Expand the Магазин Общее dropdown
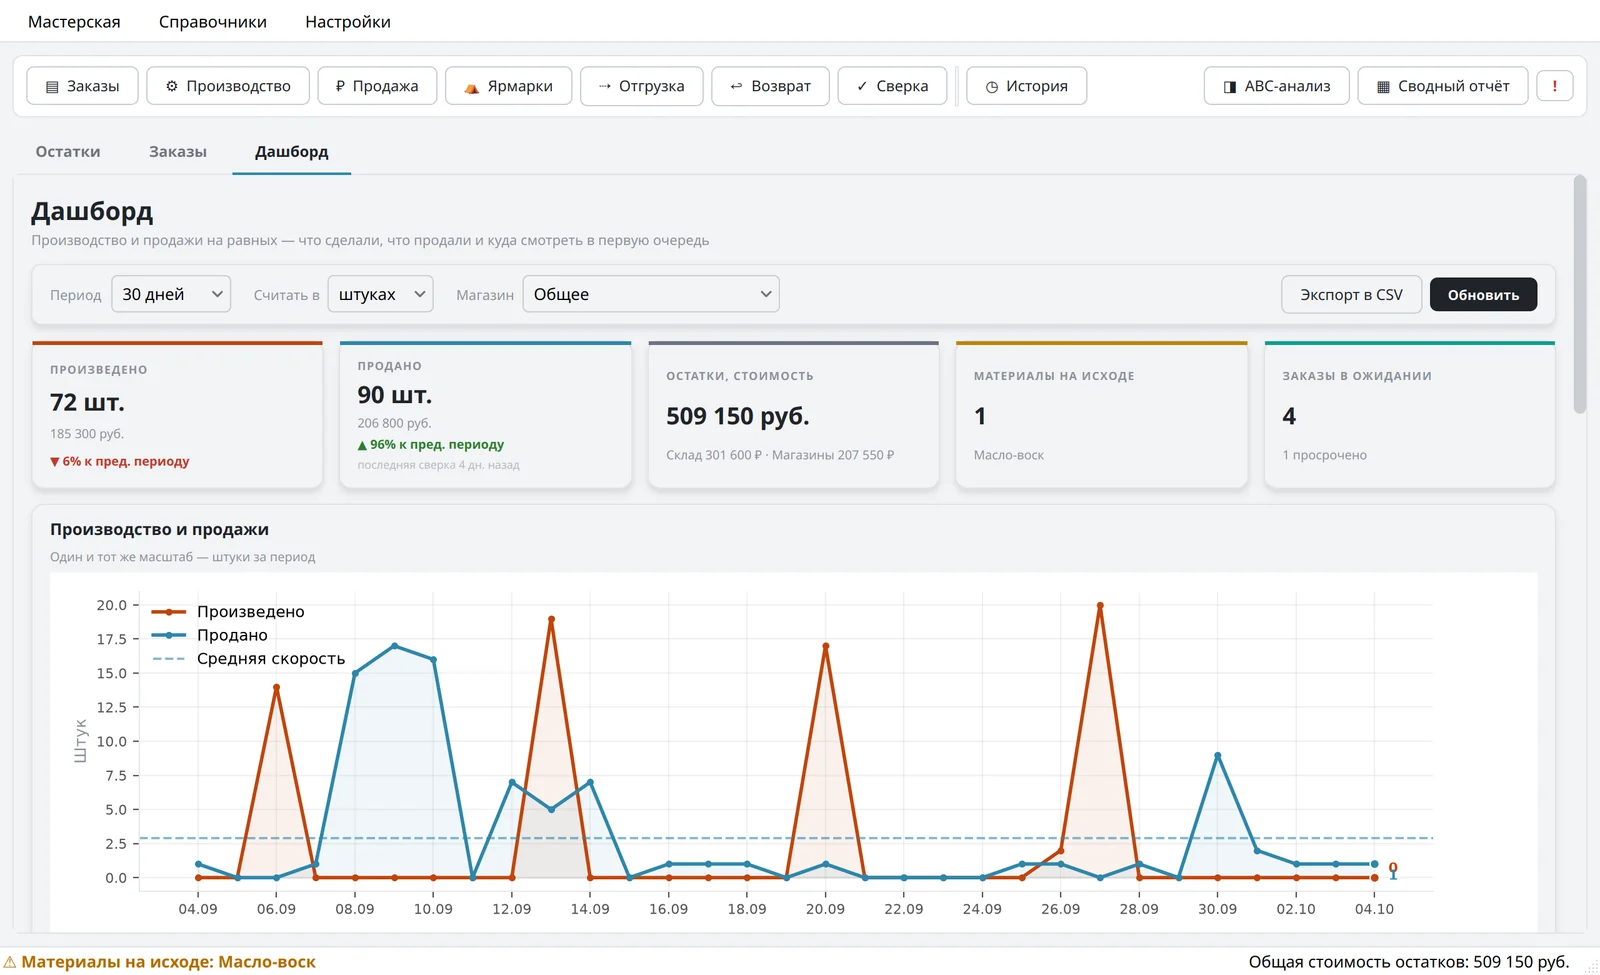 coord(651,294)
